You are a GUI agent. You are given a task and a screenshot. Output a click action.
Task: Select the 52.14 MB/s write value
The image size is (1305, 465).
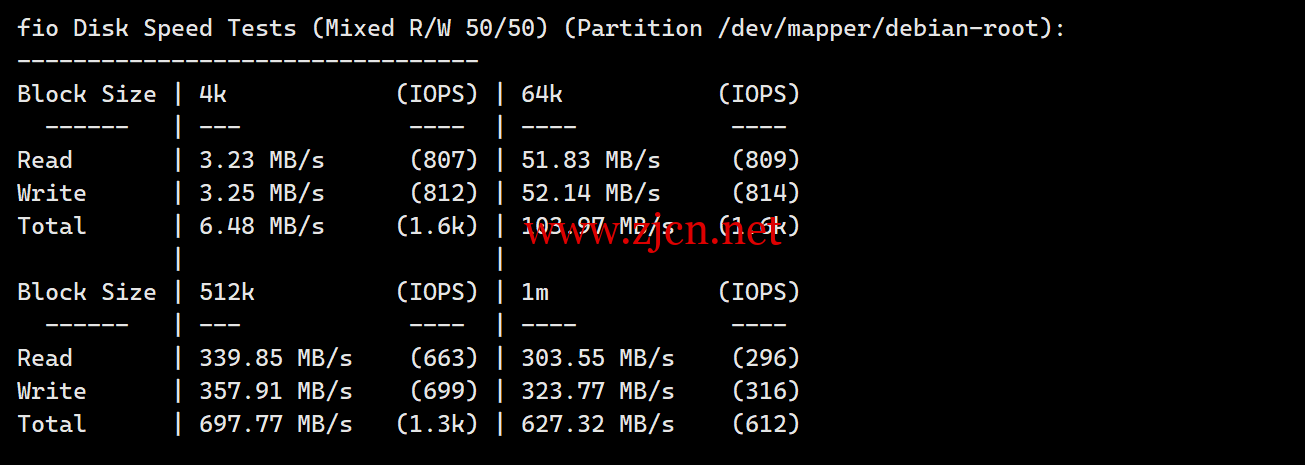click(591, 193)
